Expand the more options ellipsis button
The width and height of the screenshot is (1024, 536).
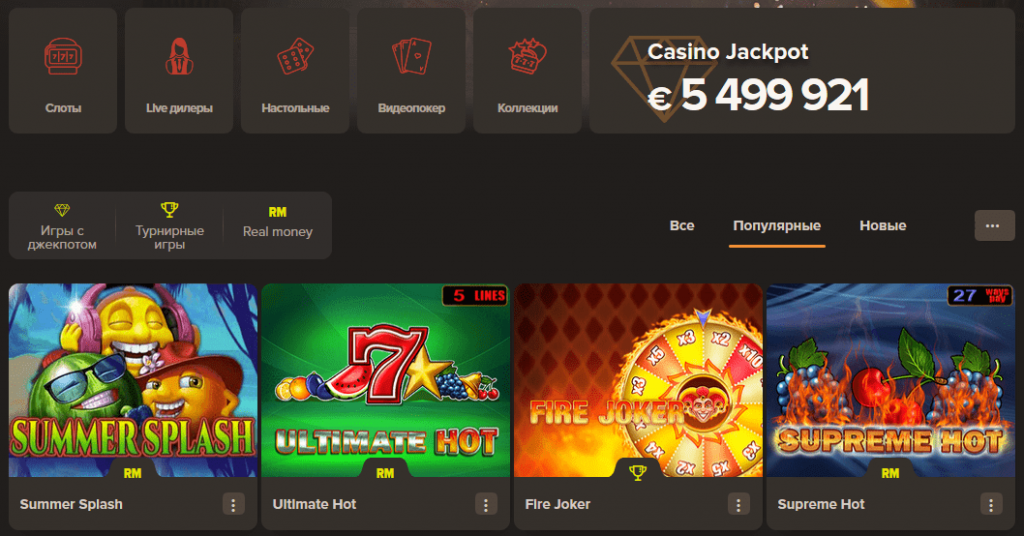tap(995, 226)
